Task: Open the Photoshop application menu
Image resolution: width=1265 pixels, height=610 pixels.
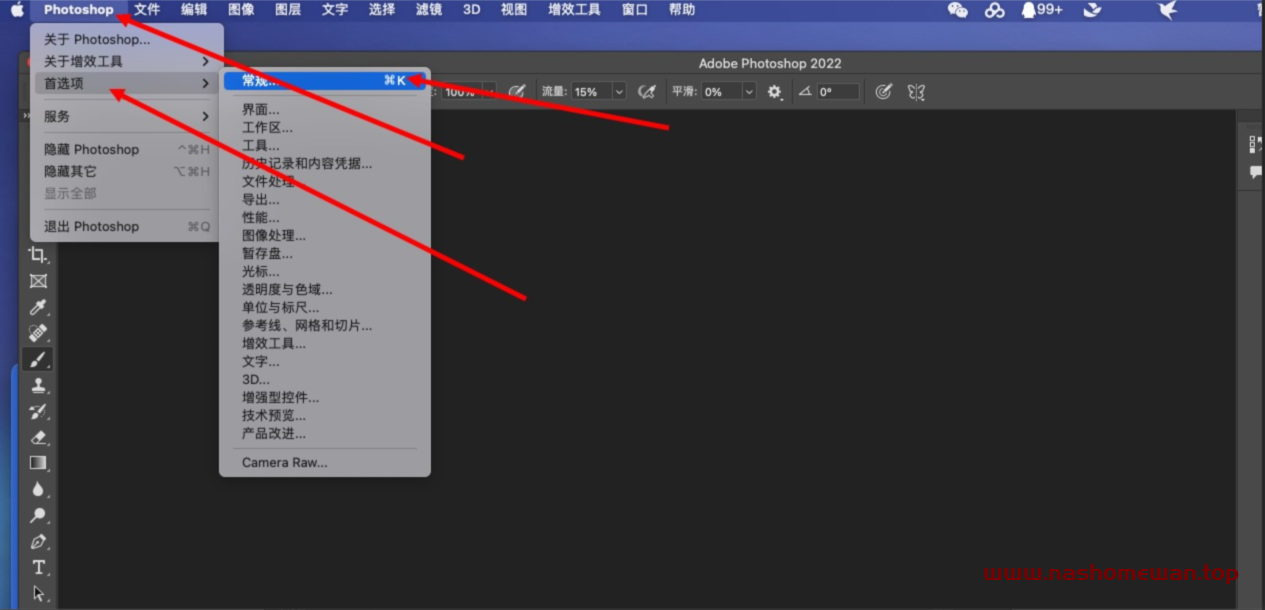Action: coord(79,10)
